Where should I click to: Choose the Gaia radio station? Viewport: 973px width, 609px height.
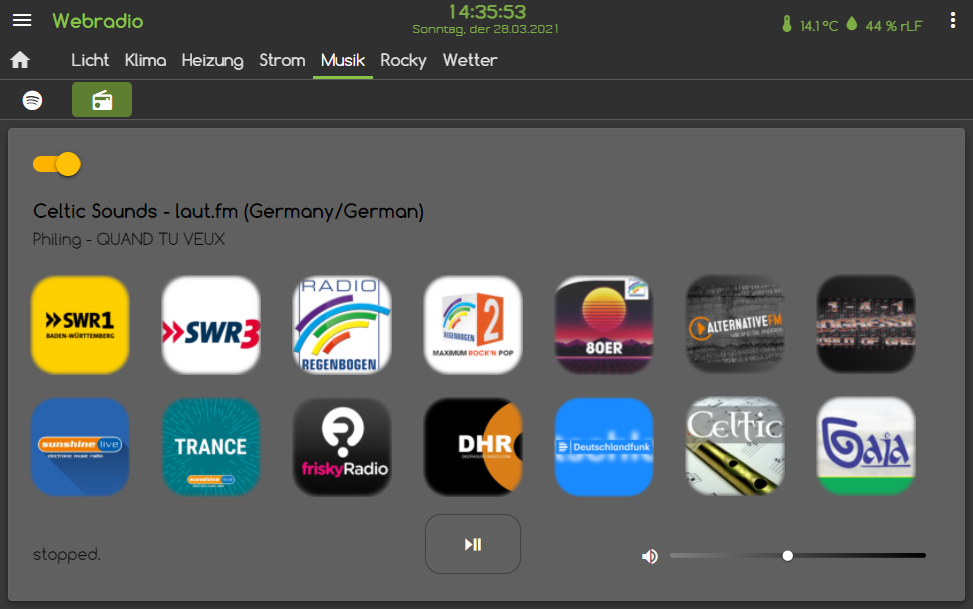click(x=866, y=447)
